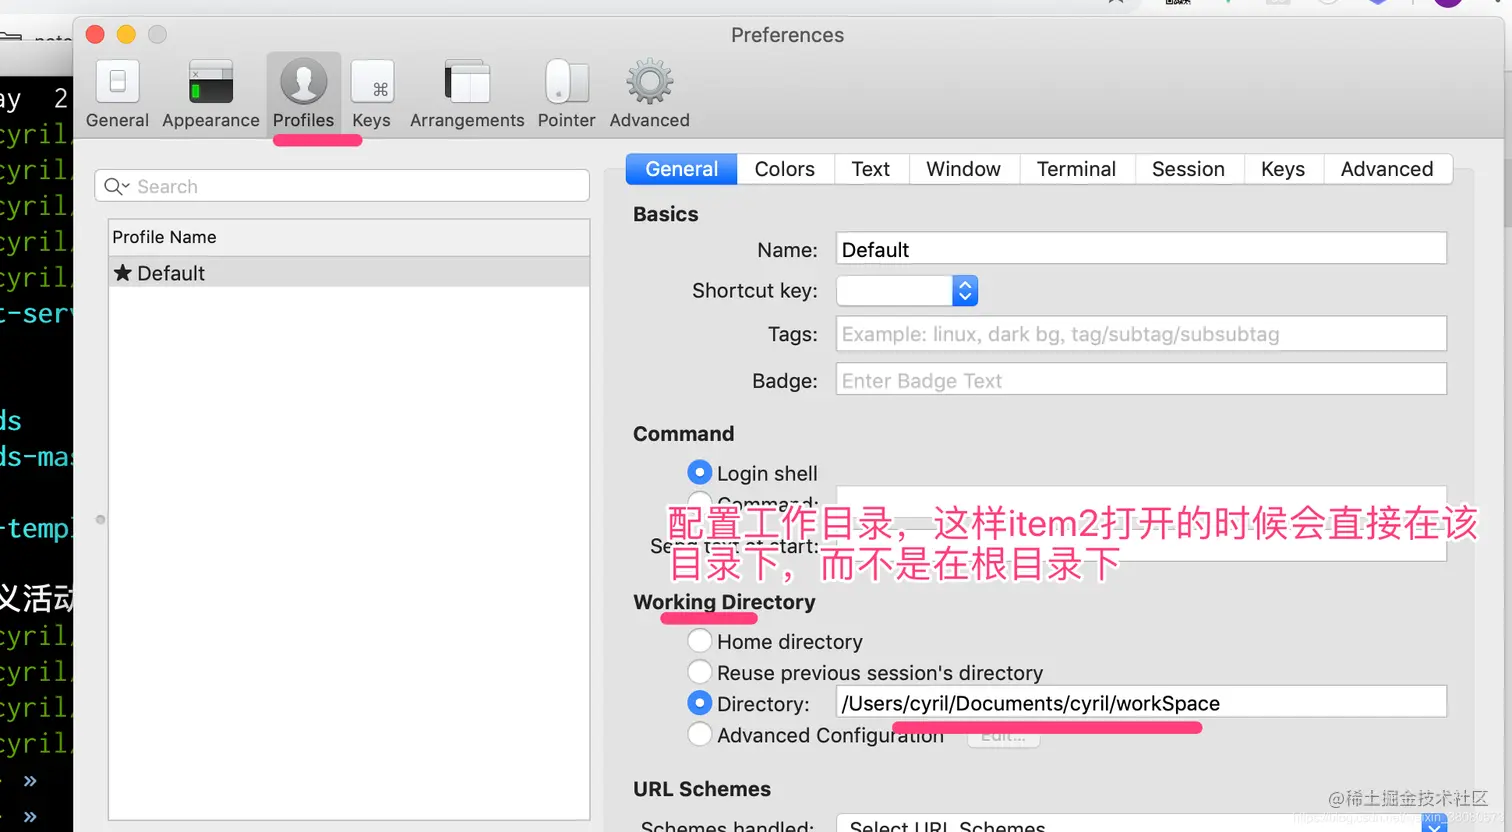Select the Default profile row
The height and width of the screenshot is (832, 1512).
point(349,273)
